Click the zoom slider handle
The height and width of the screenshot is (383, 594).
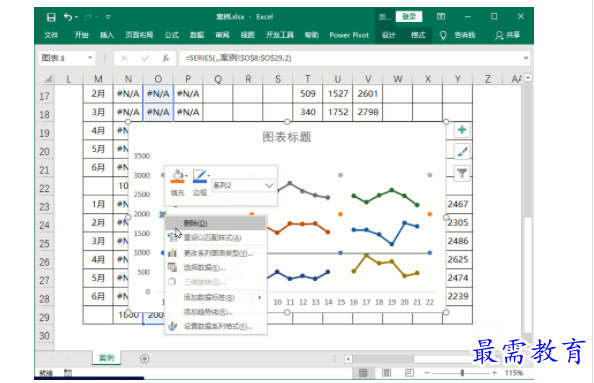[462, 373]
